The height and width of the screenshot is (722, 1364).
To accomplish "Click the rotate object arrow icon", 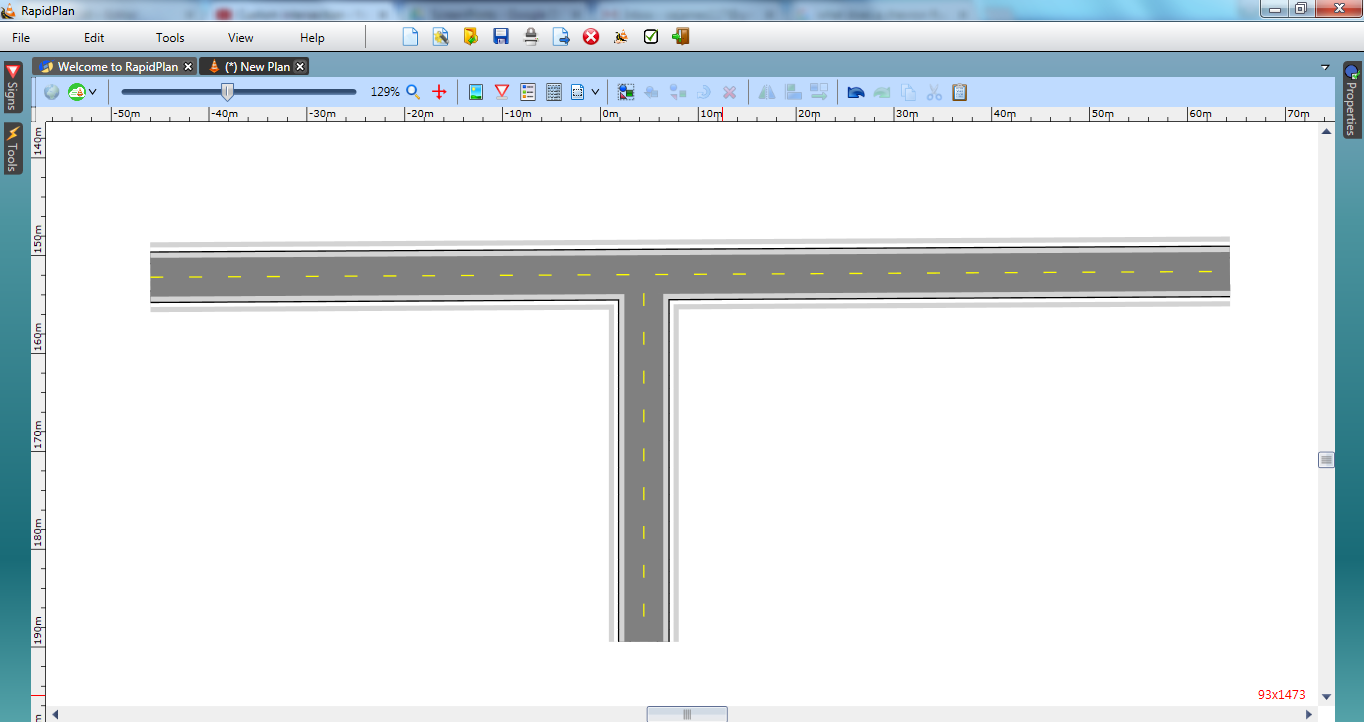I will click(704, 92).
